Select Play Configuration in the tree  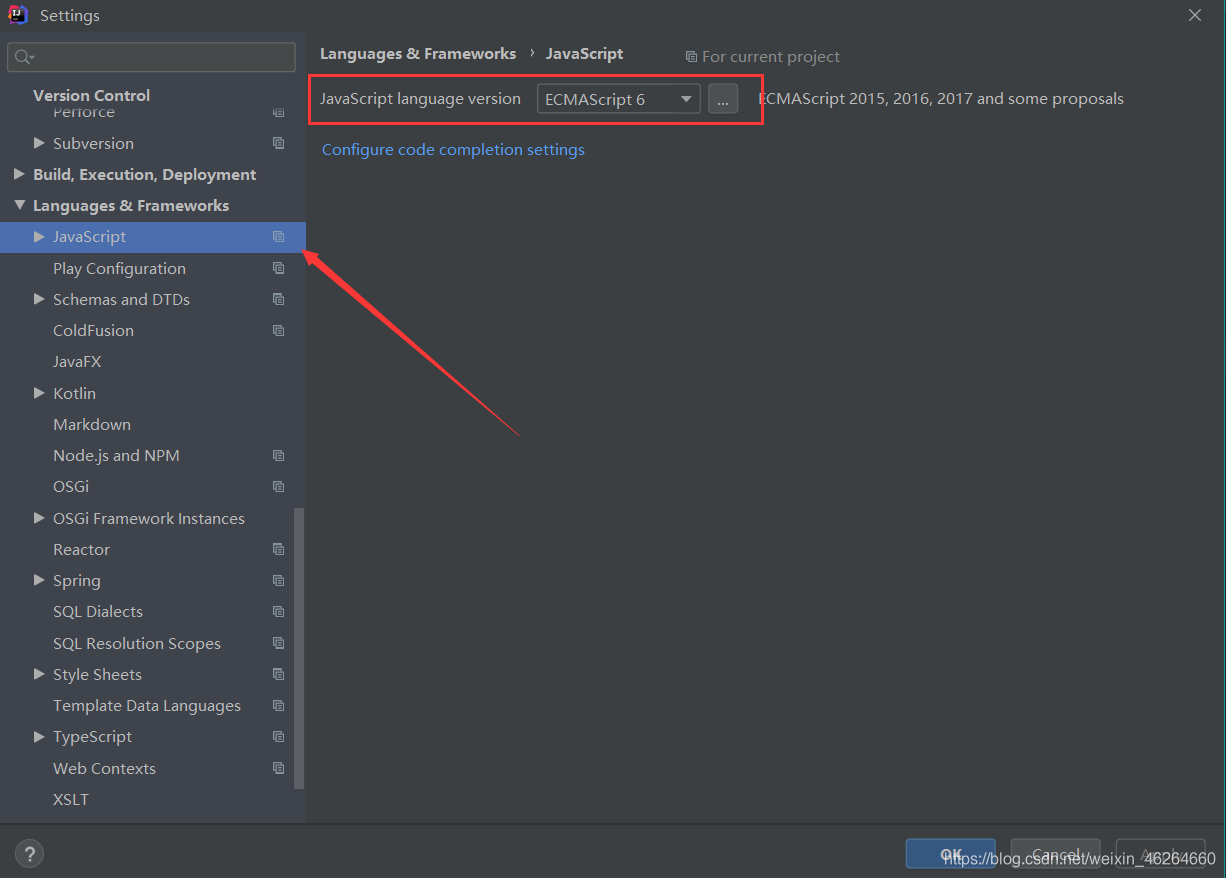click(119, 268)
